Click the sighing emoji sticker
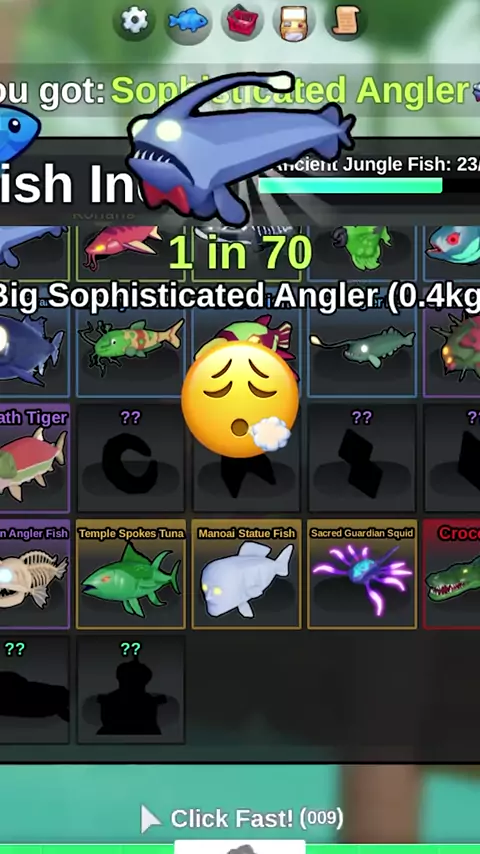Image resolution: width=480 pixels, height=854 pixels. [x=239, y=399]
